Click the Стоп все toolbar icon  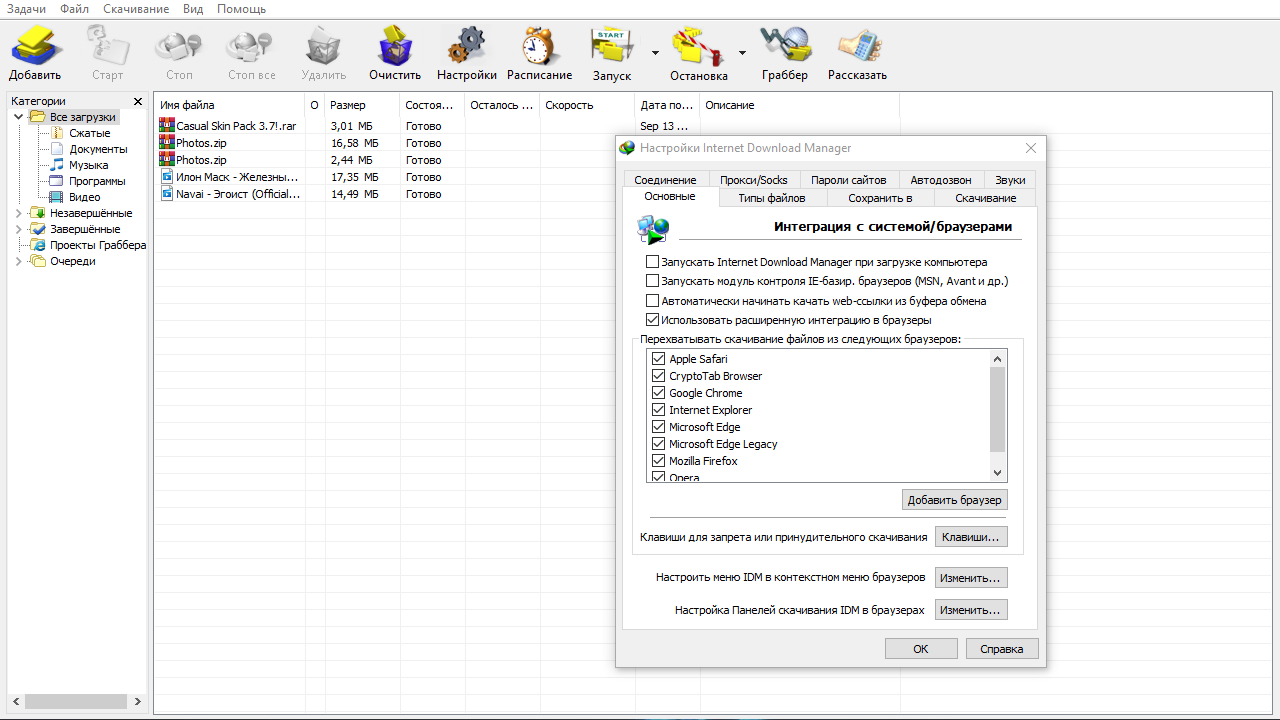pyautogui.click(x=251, y=45)
